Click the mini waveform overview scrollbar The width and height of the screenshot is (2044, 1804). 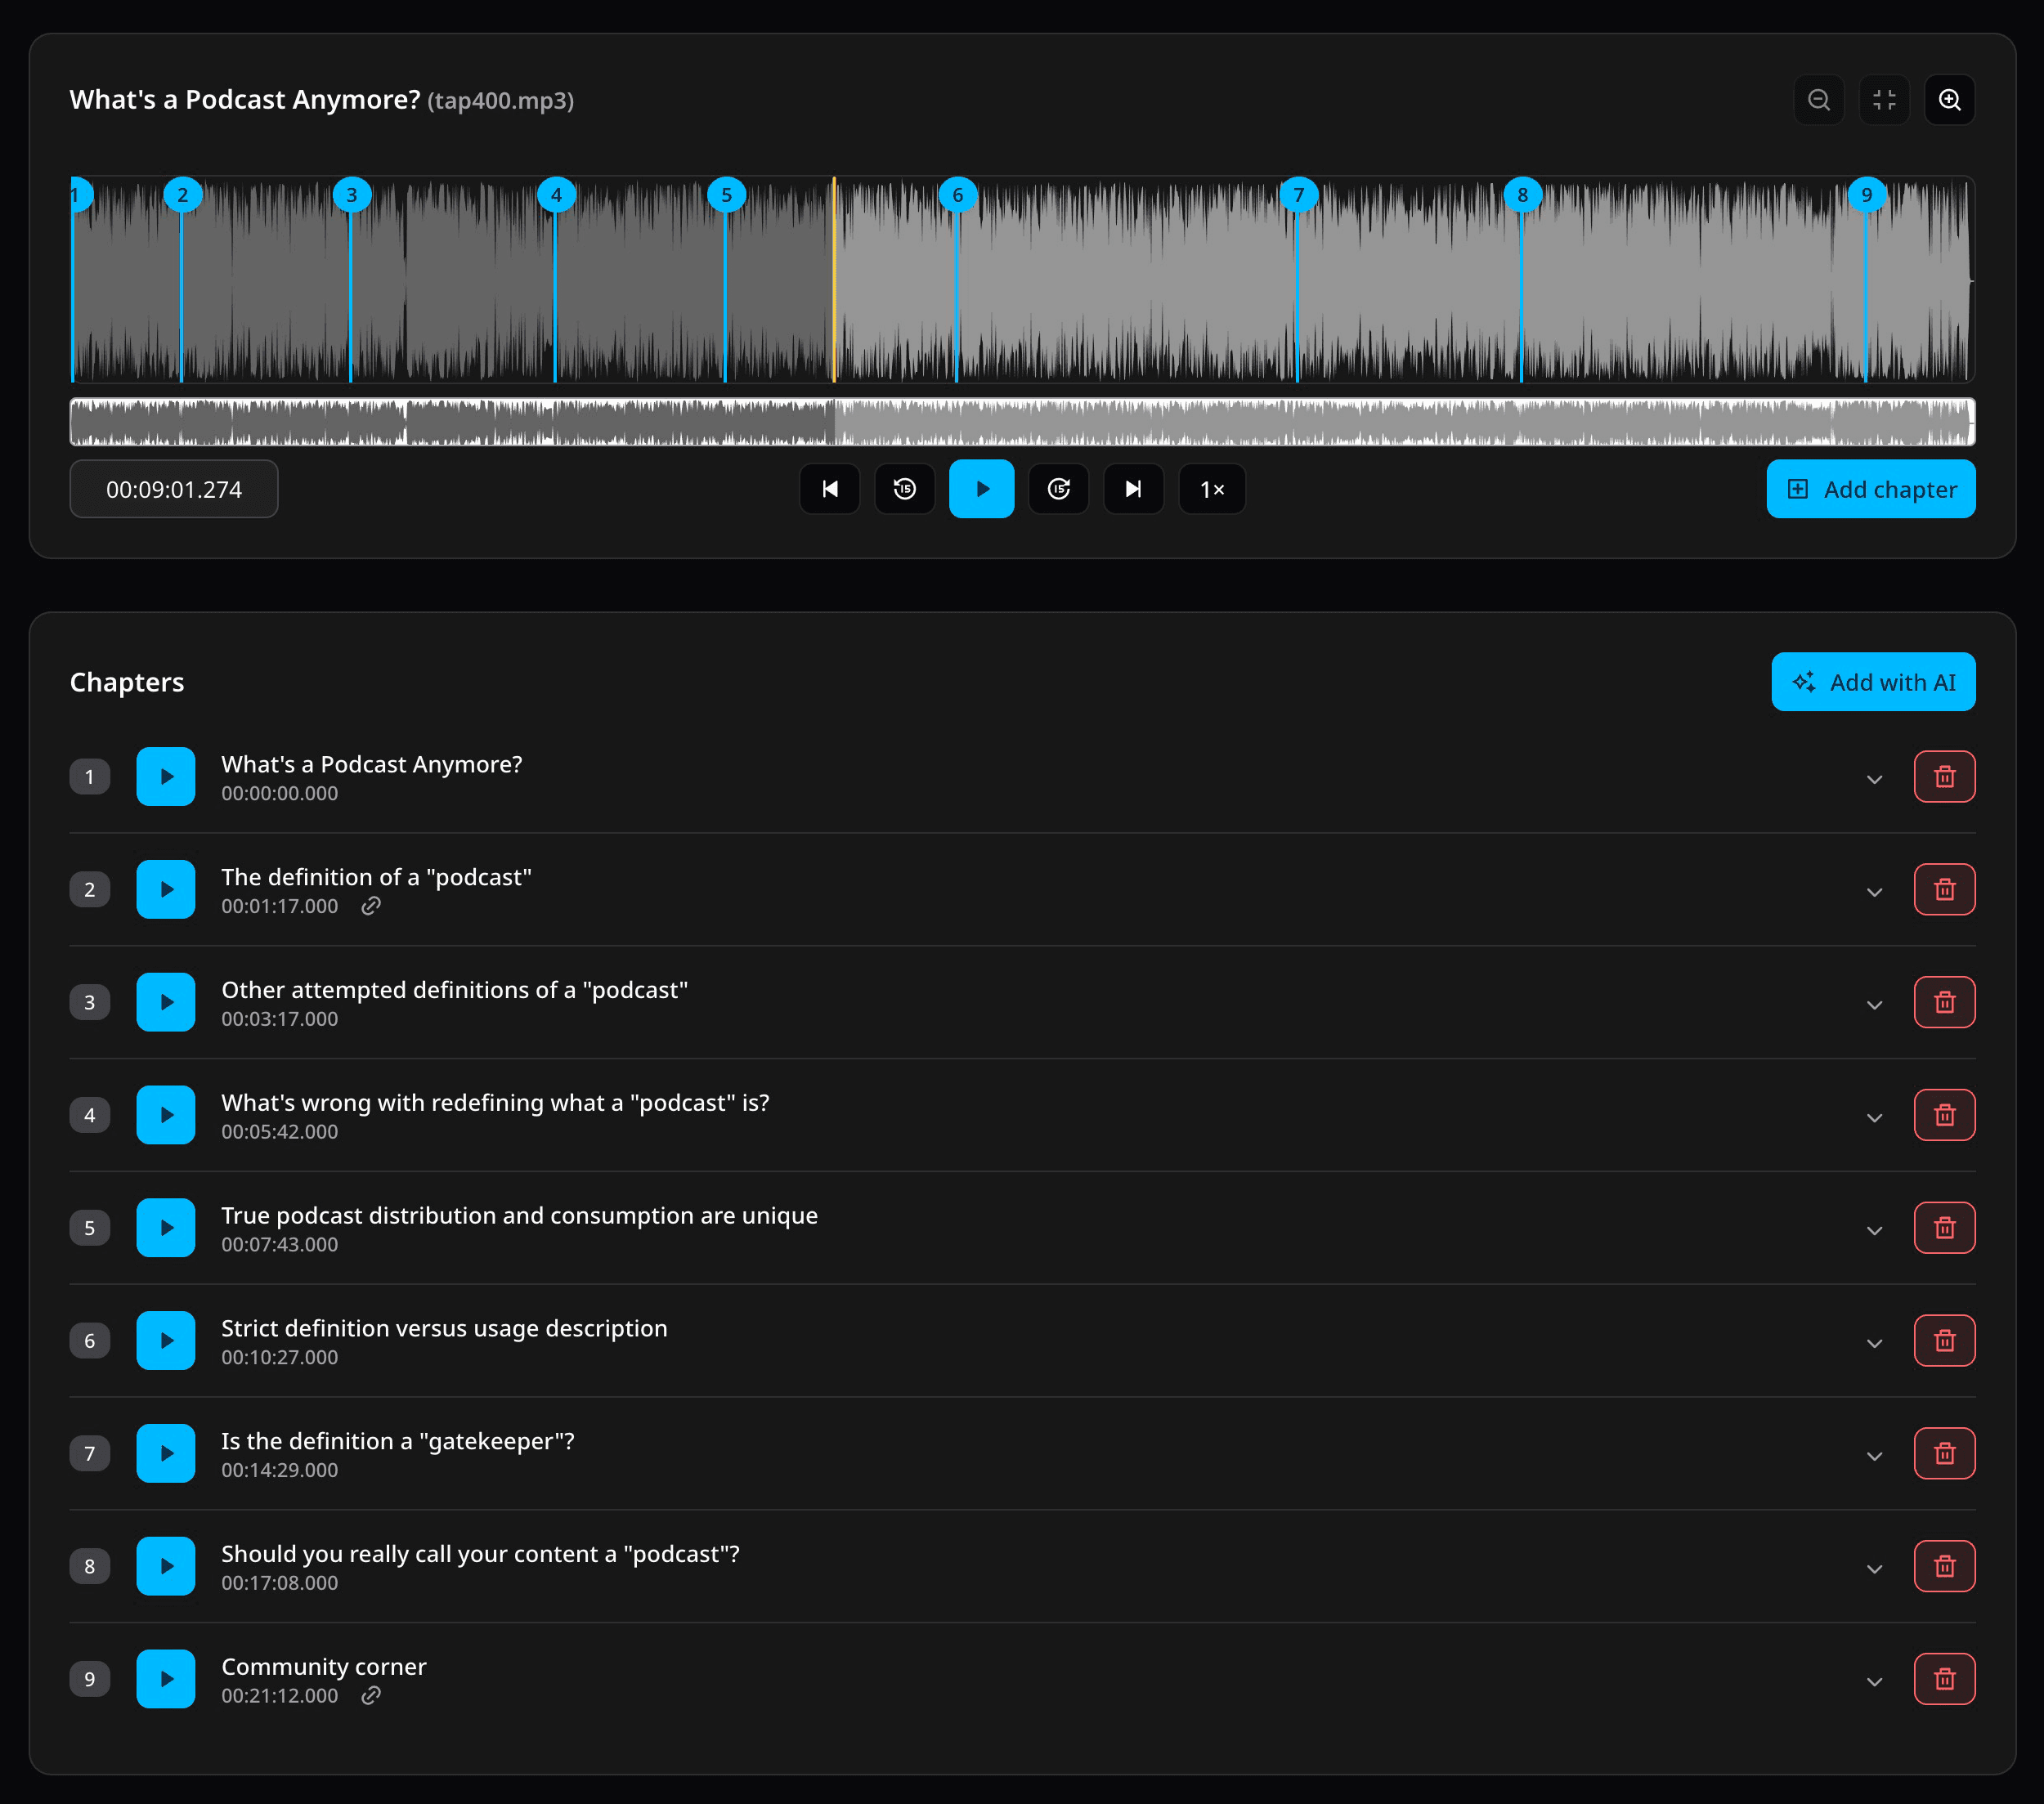(1020, 422)
